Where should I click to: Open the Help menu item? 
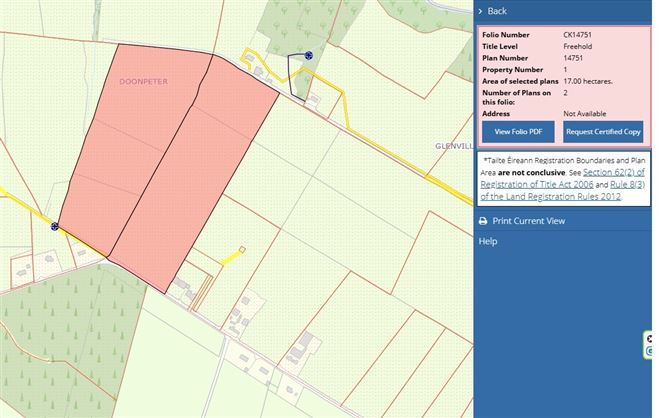point(488,241)
